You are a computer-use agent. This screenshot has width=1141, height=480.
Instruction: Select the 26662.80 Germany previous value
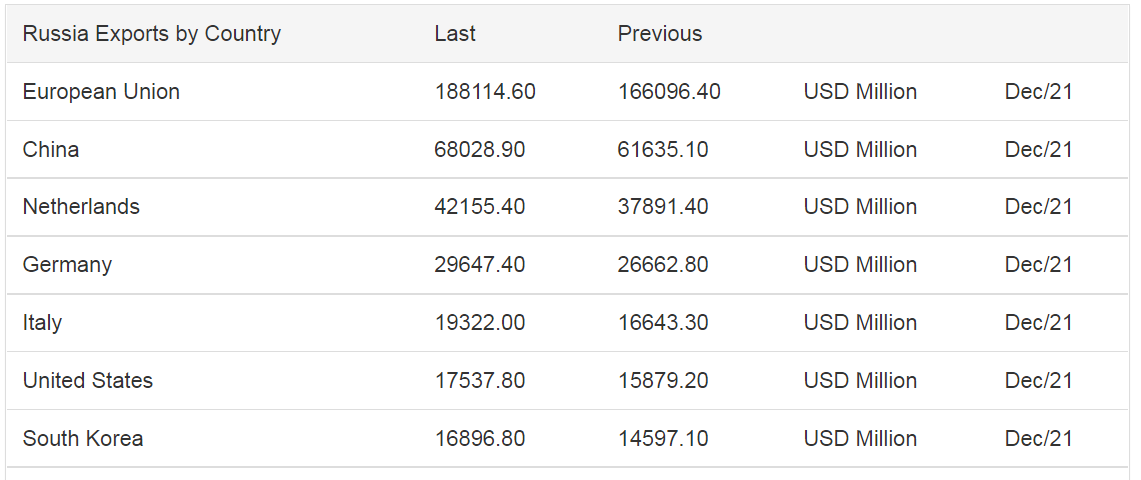coord(663,265)
